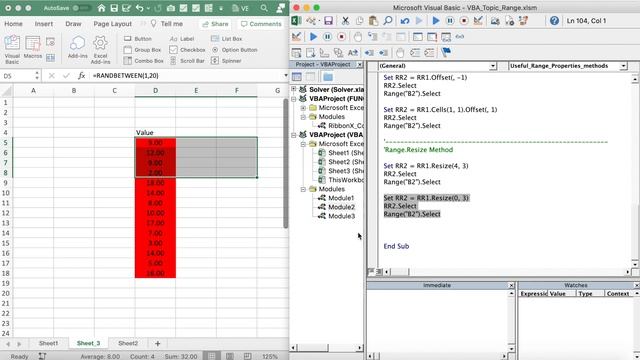Undo last action in Excel toolbar
This screenshot has width=640, height=360.
pyautogui.click(x=140, y=8)
